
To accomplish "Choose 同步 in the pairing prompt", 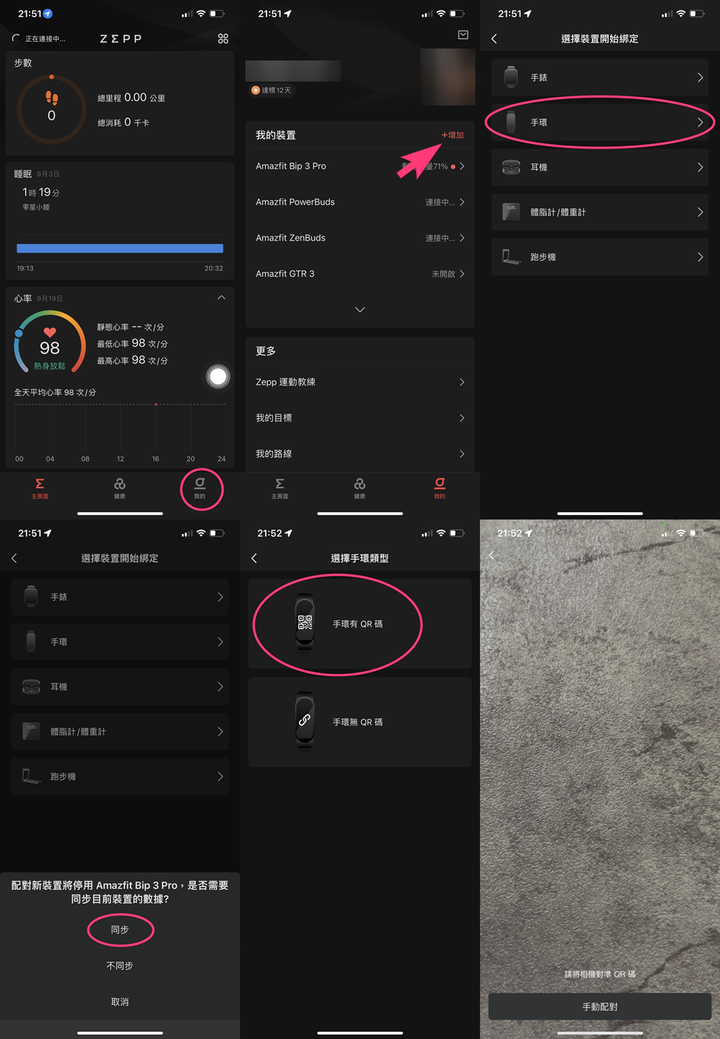I will (x=120, y=930).
